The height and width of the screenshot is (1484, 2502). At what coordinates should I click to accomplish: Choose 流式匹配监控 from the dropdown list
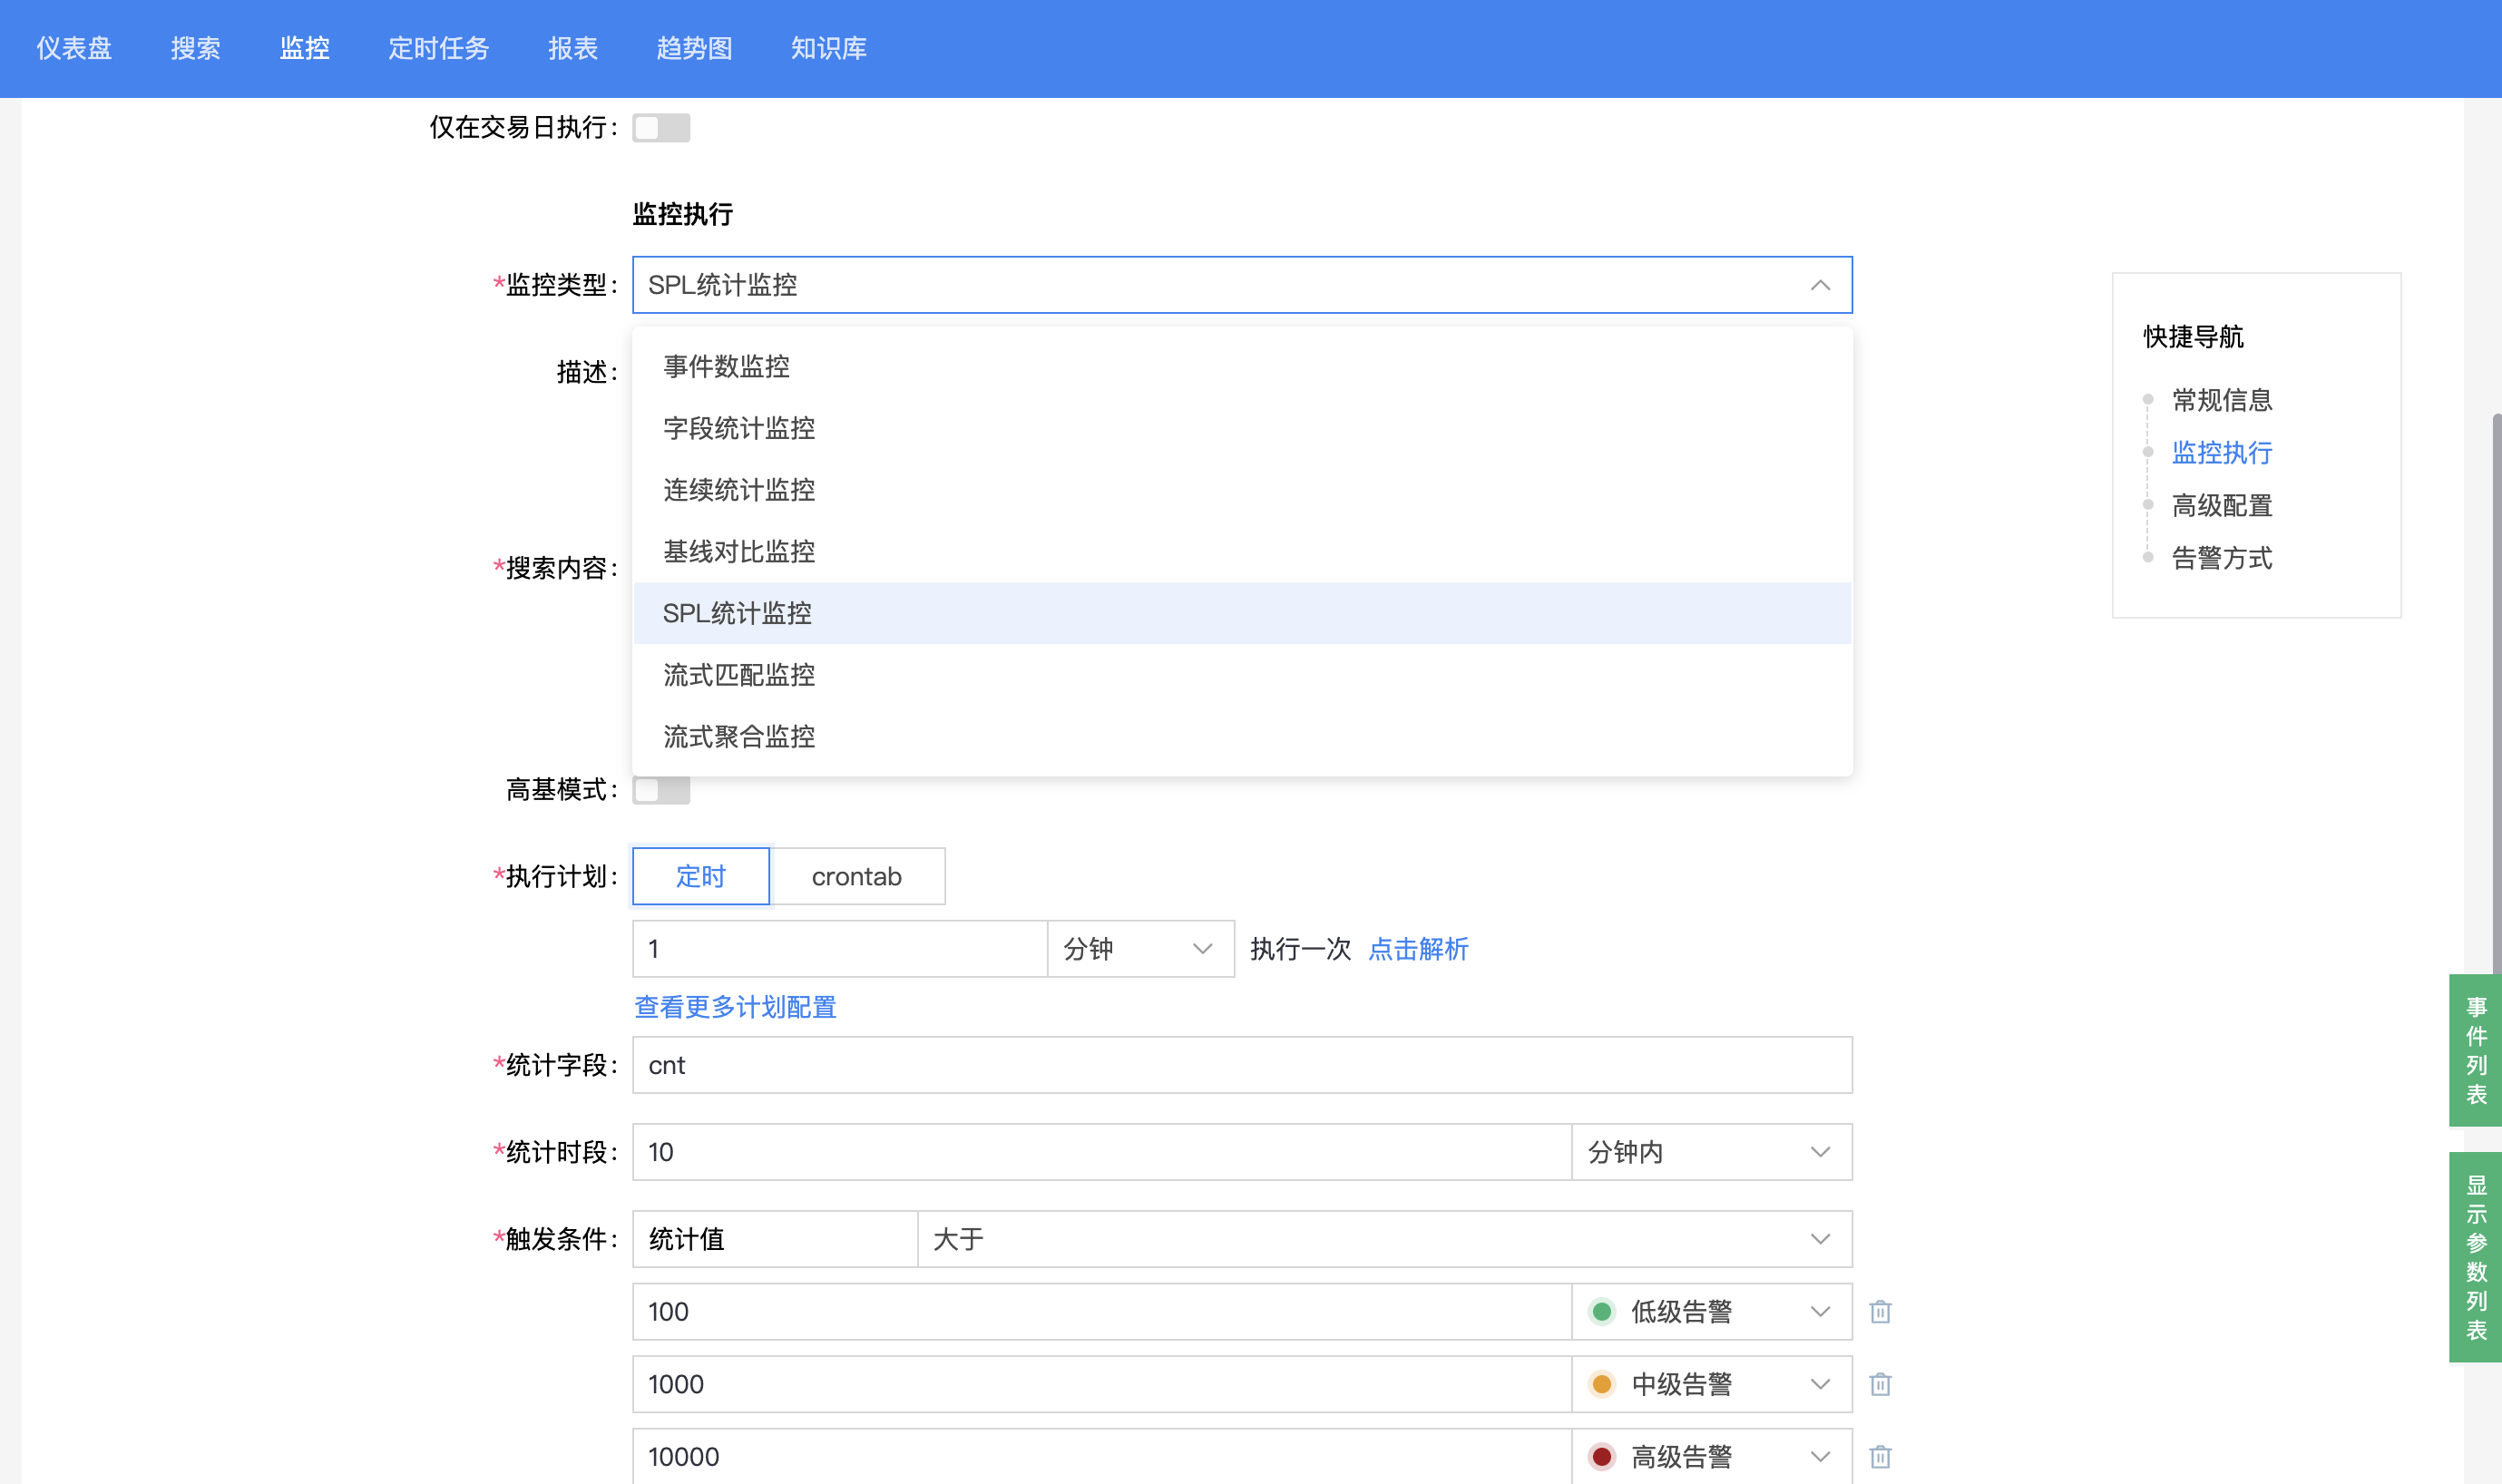pyautogui.click(x=1242, y=675)
